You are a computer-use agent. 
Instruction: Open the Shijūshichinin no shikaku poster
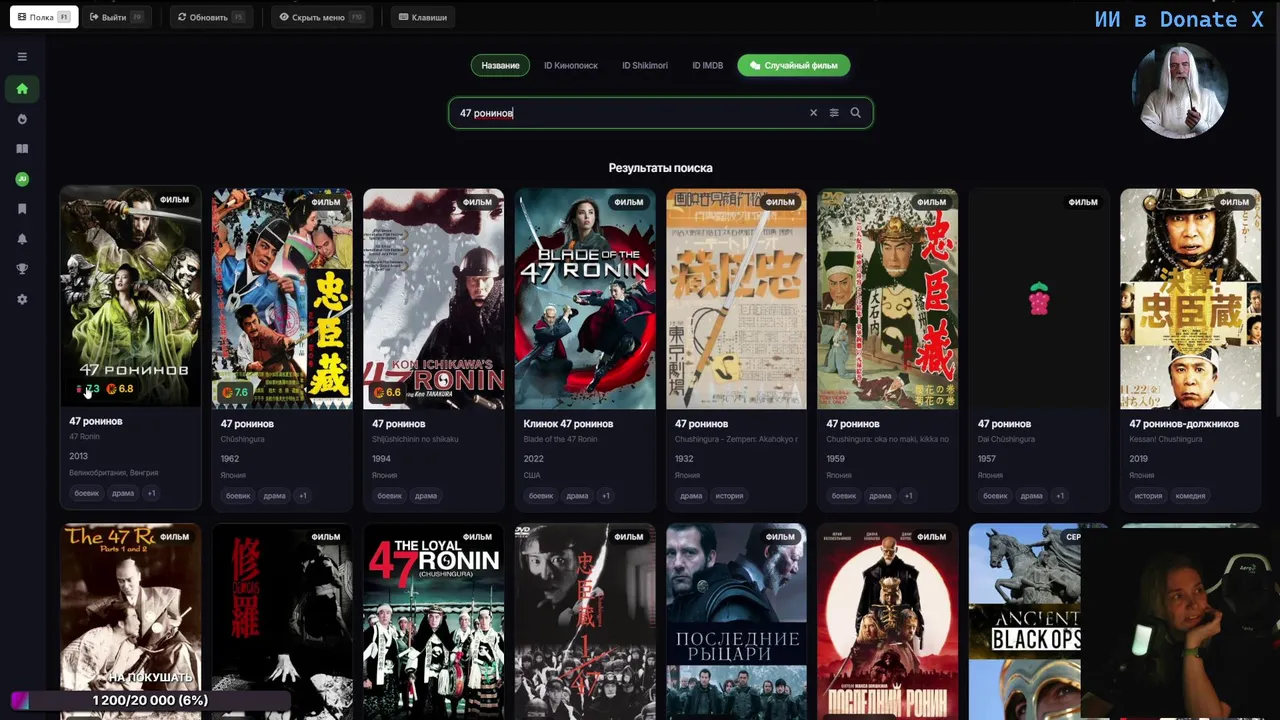434,299
